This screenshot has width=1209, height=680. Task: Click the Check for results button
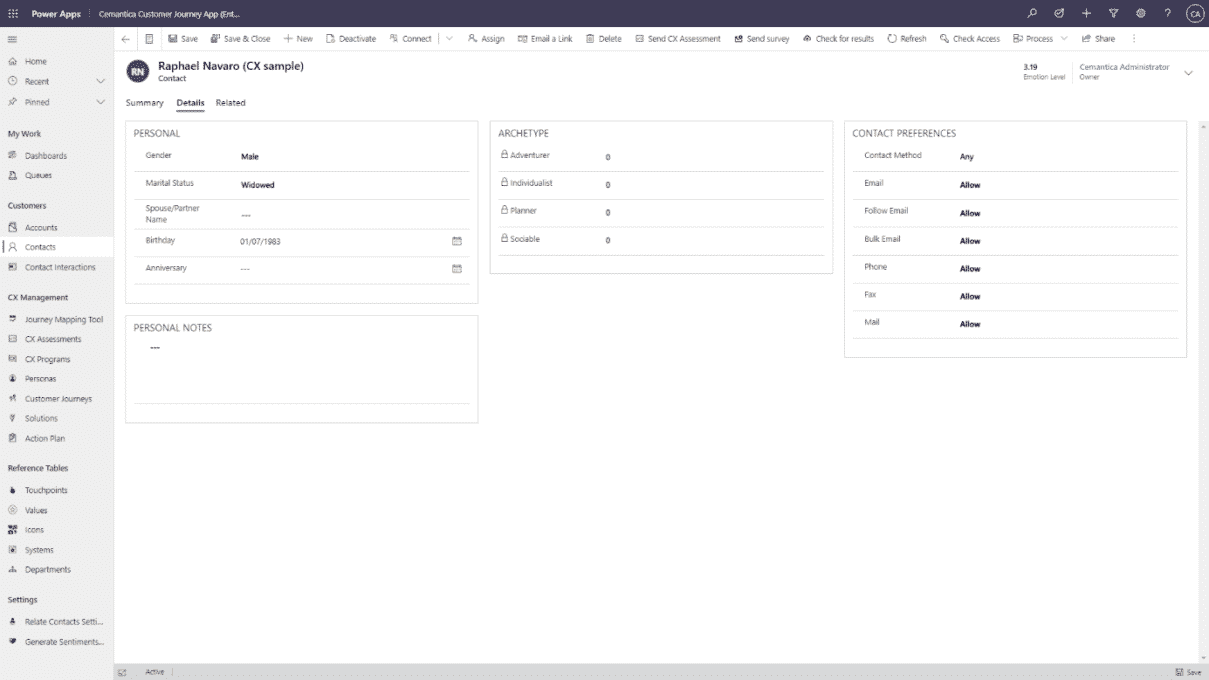(838, 39)
